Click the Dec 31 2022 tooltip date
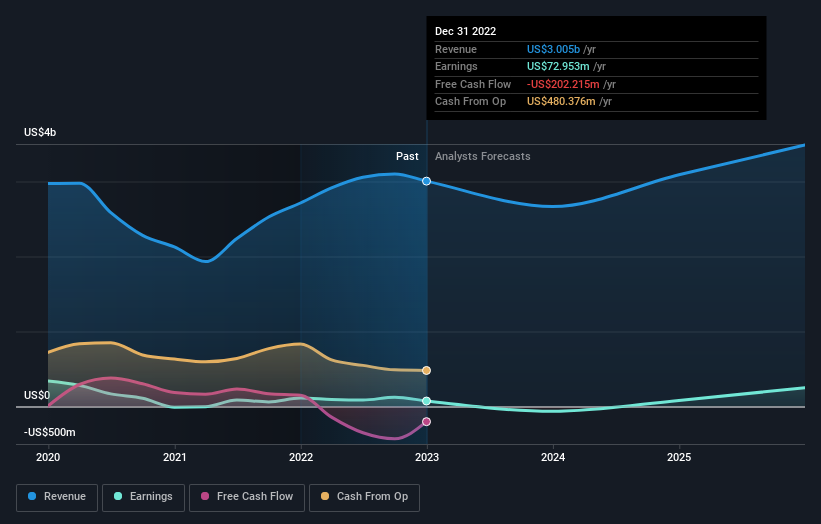Image resolution: width=821 pixels, height=524 pixels. (x=465, y=31)
